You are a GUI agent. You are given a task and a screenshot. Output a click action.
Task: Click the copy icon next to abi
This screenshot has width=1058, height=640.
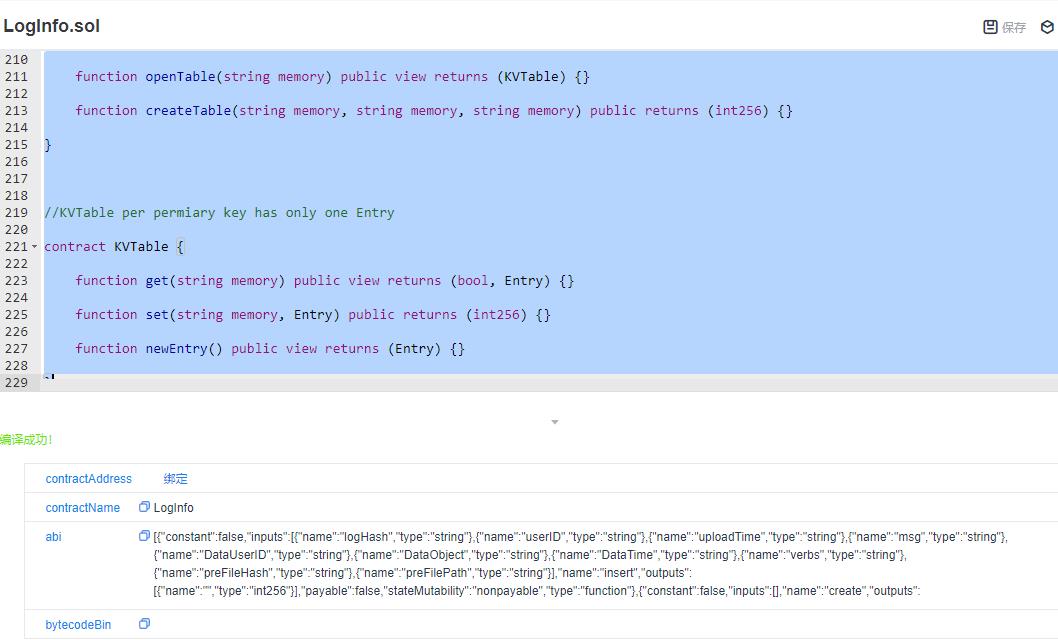144,536
